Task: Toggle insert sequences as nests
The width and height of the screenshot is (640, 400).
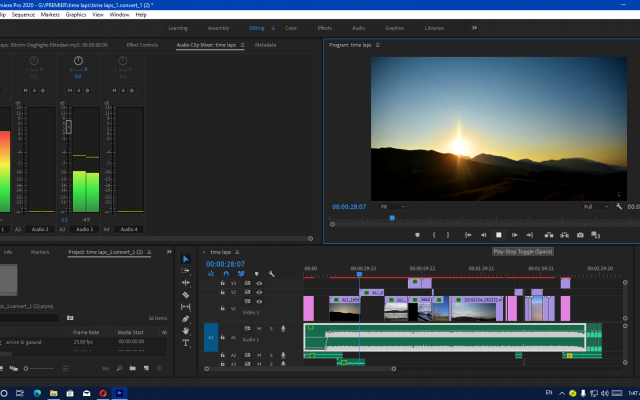Action: pos(211,274)
